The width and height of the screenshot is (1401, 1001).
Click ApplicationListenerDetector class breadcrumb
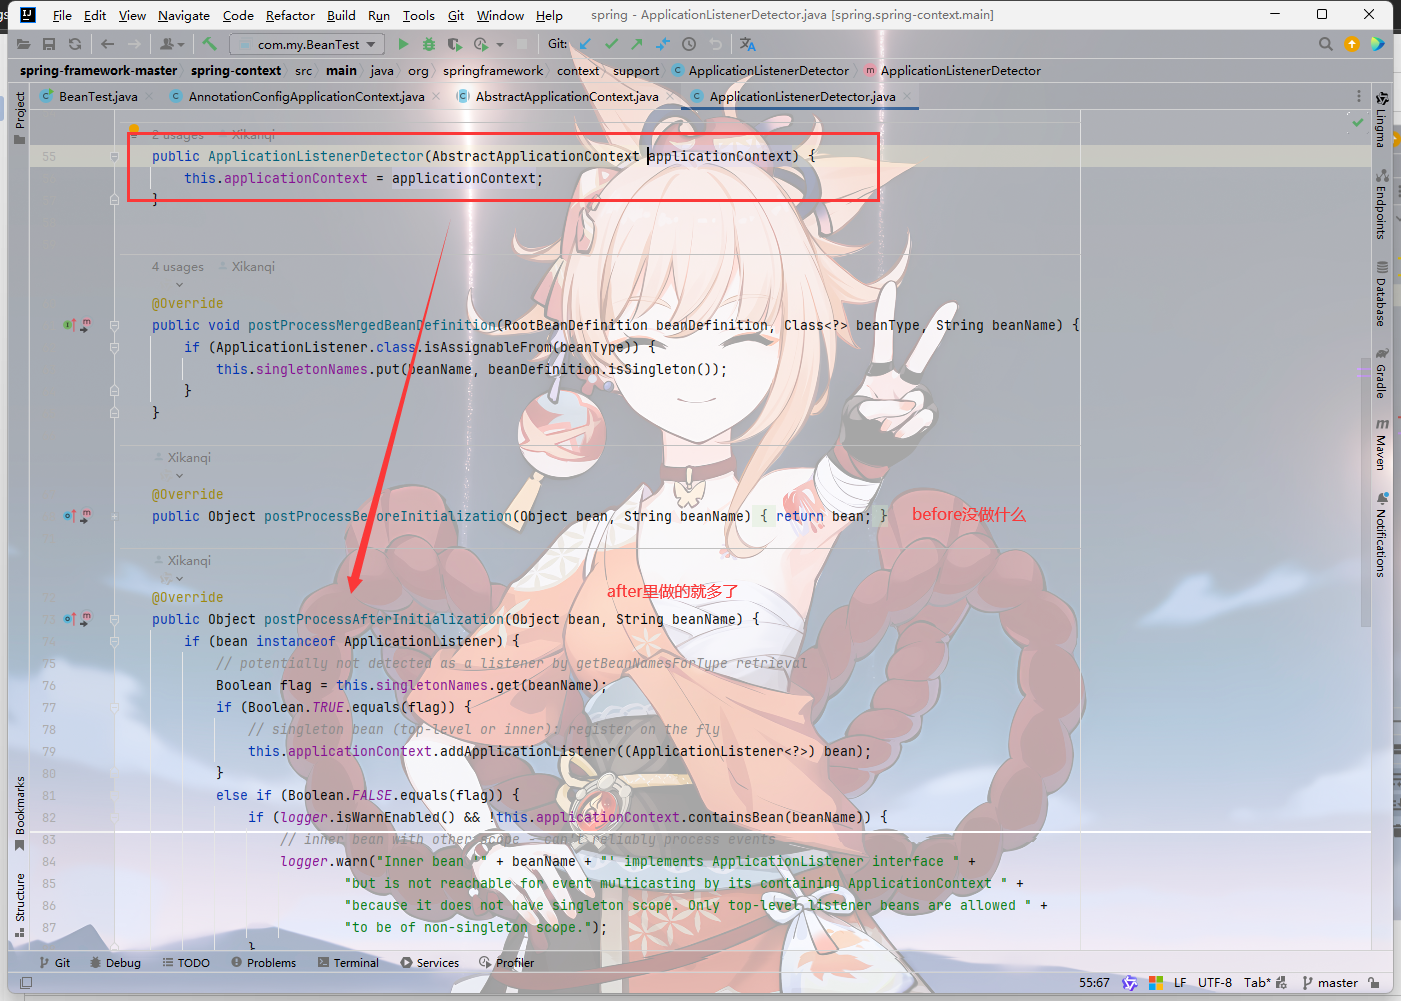[x=768, y=70]
